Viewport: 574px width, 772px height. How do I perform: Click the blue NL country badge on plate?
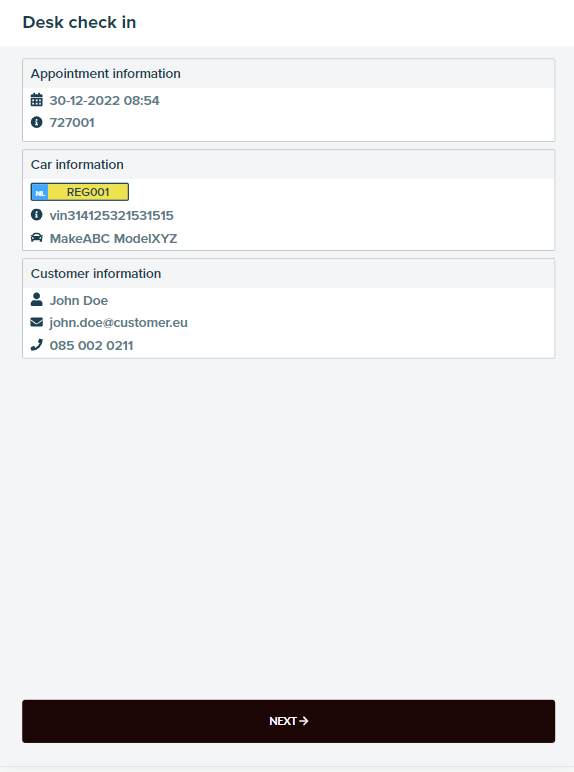tap(40, 193)
